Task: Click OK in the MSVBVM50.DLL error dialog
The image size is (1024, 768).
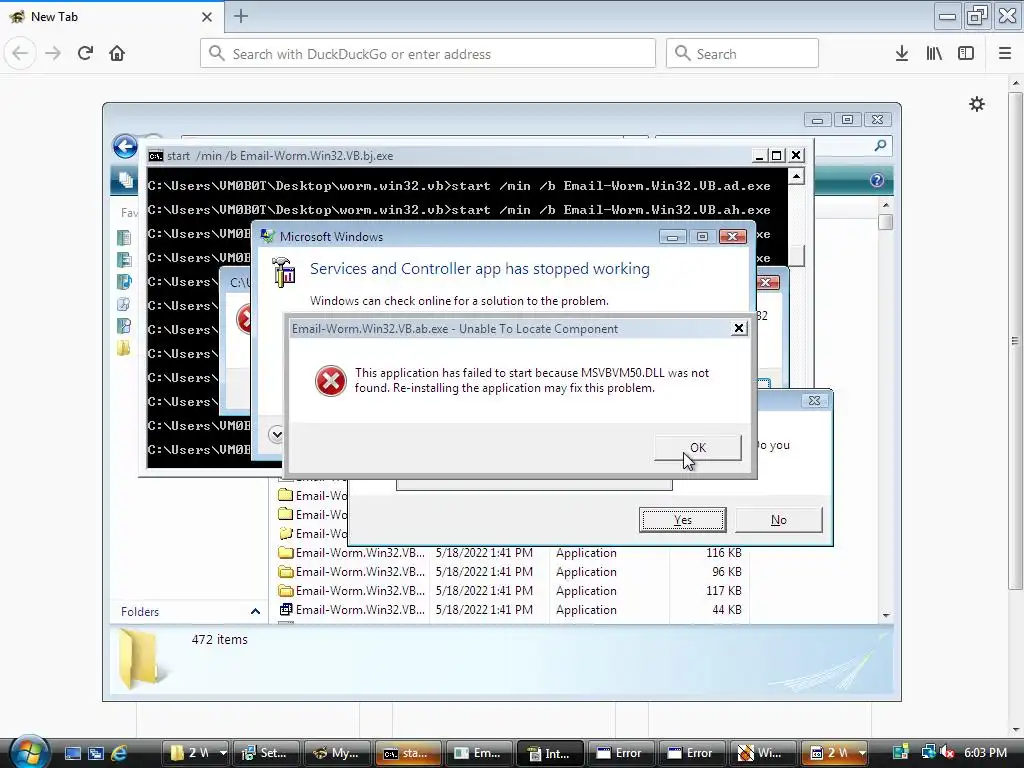Action: coord(697,447)
